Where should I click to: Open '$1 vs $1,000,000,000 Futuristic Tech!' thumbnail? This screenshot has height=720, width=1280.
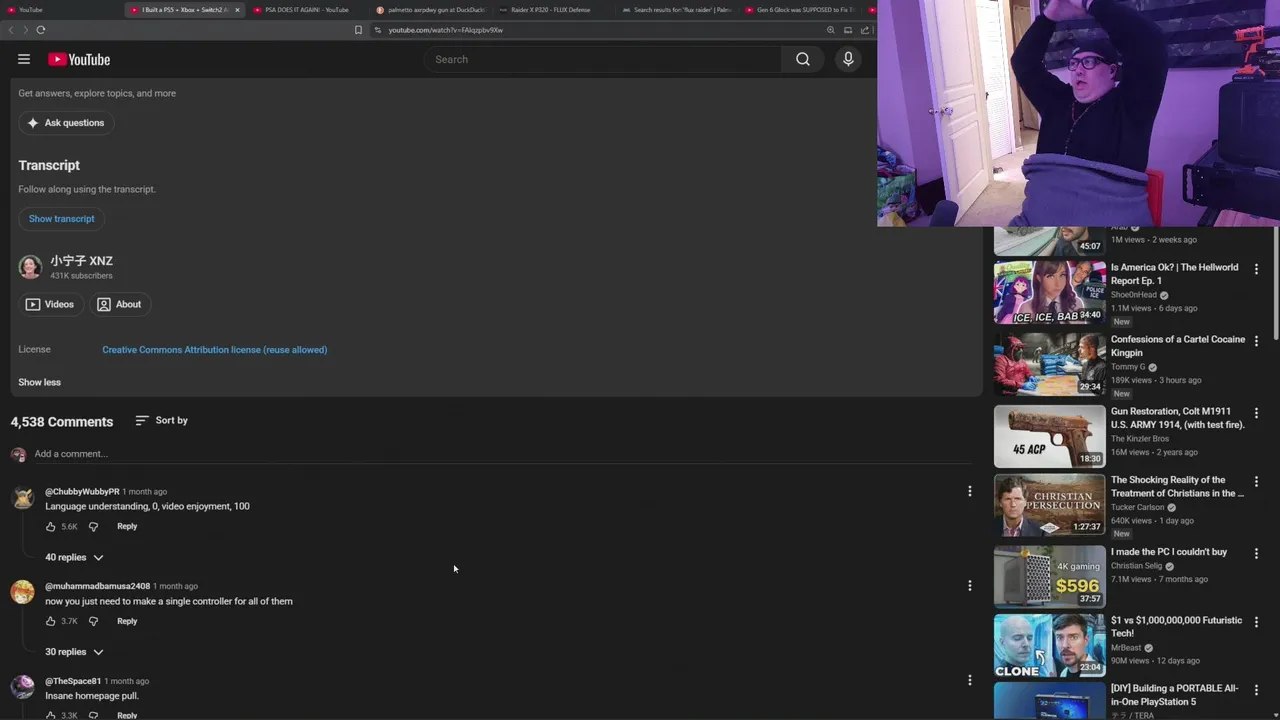[x=1049, y=645]
